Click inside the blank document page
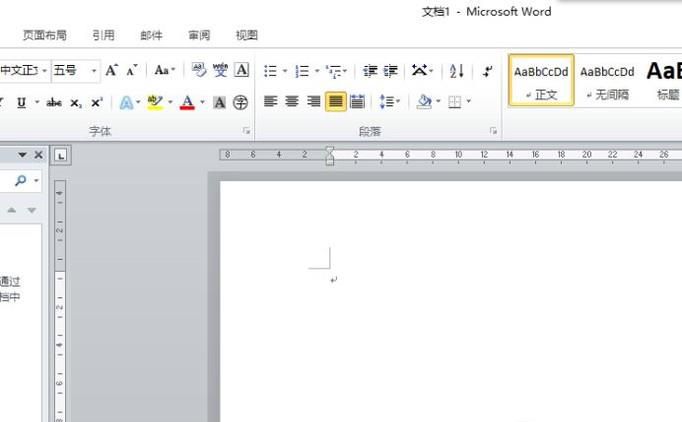This screenshot has width=682, height=422. pos(451,300)
